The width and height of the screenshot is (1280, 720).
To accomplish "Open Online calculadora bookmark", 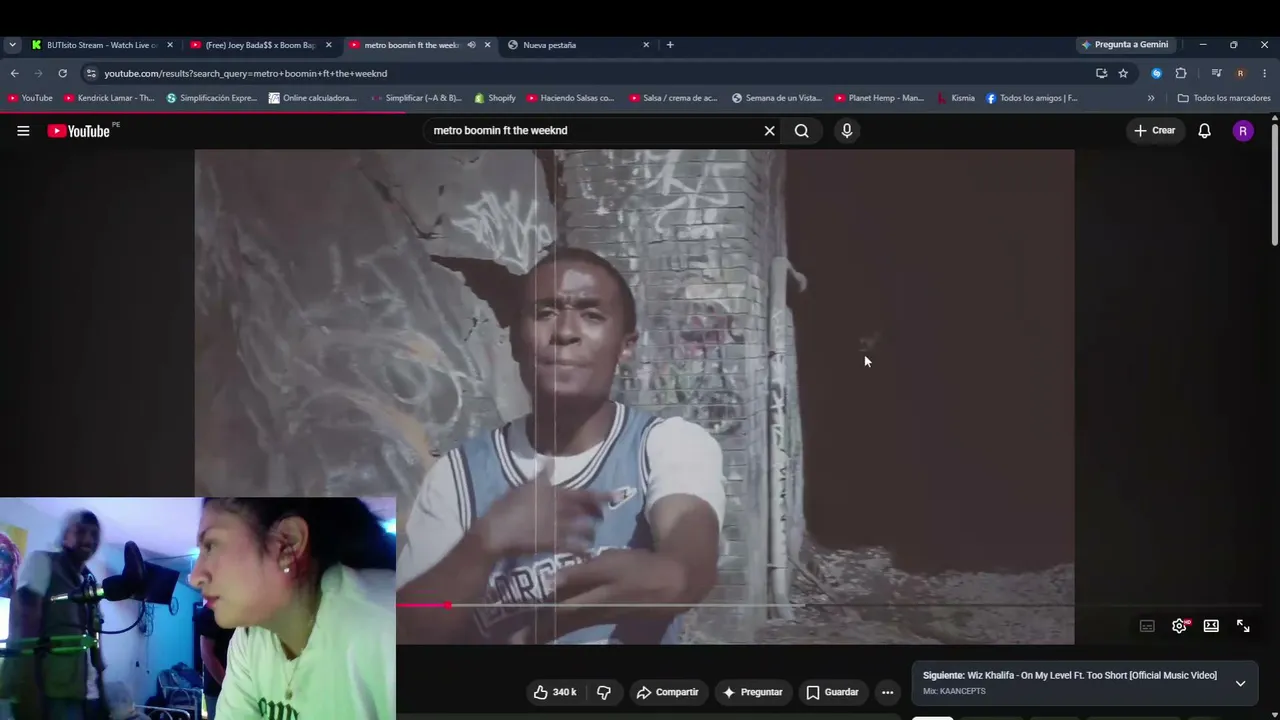I will click(313, 98).
